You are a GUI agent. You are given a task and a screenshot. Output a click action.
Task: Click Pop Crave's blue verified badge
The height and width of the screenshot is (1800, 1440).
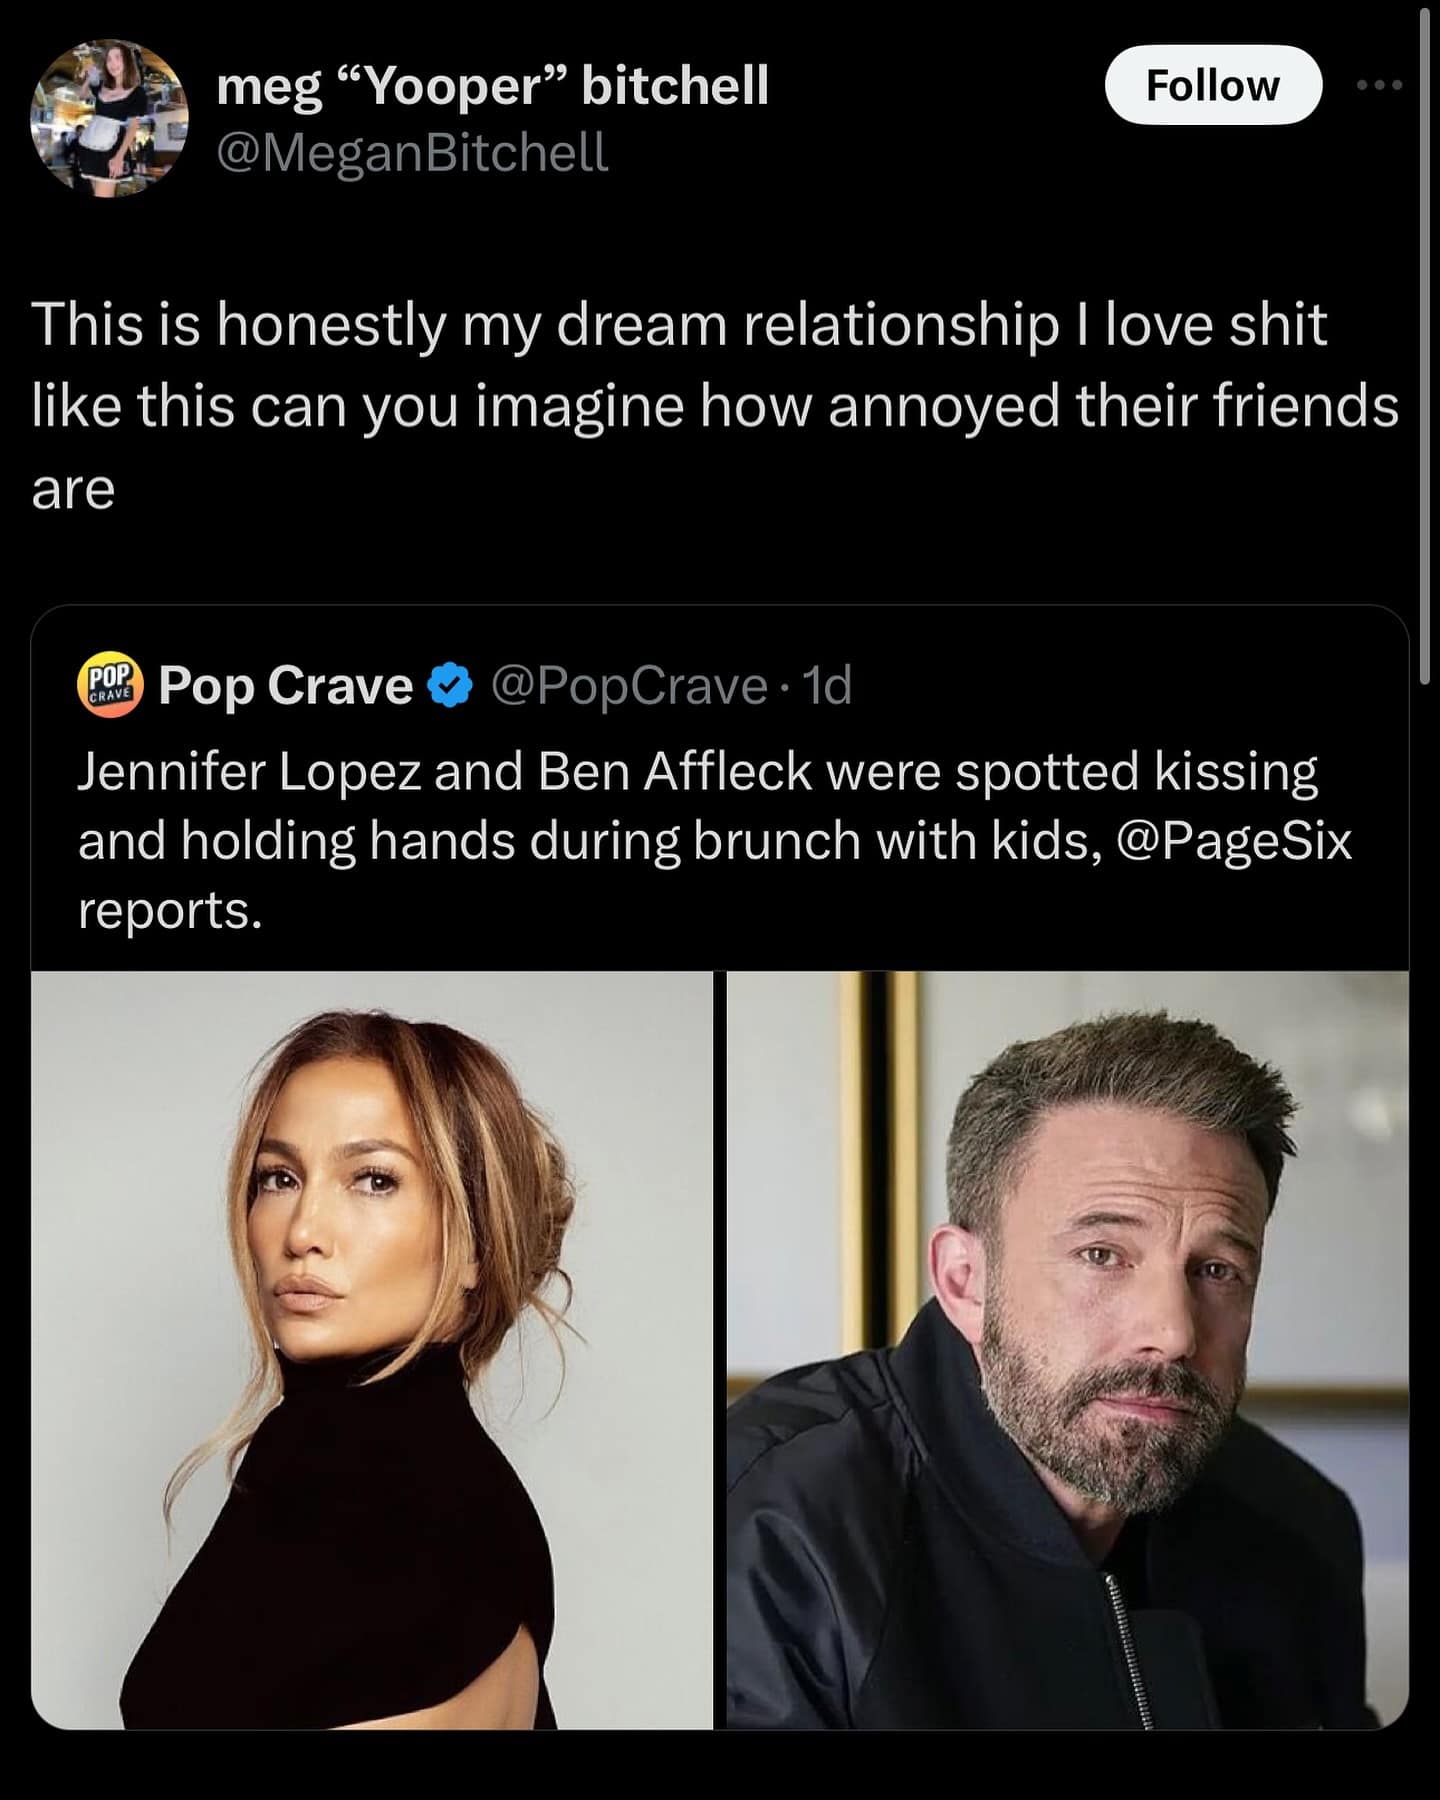click(x=450, y=686)
